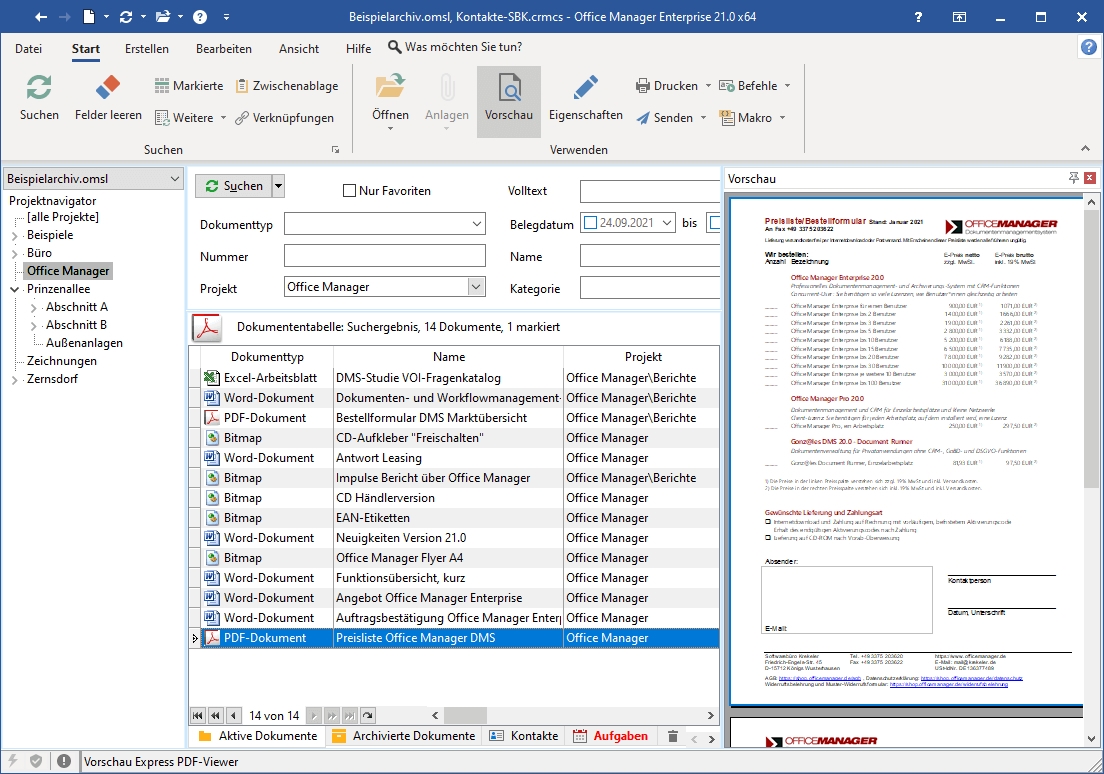
Task: Click the Suchen ribbon icon
Action: tap(39, 88)
